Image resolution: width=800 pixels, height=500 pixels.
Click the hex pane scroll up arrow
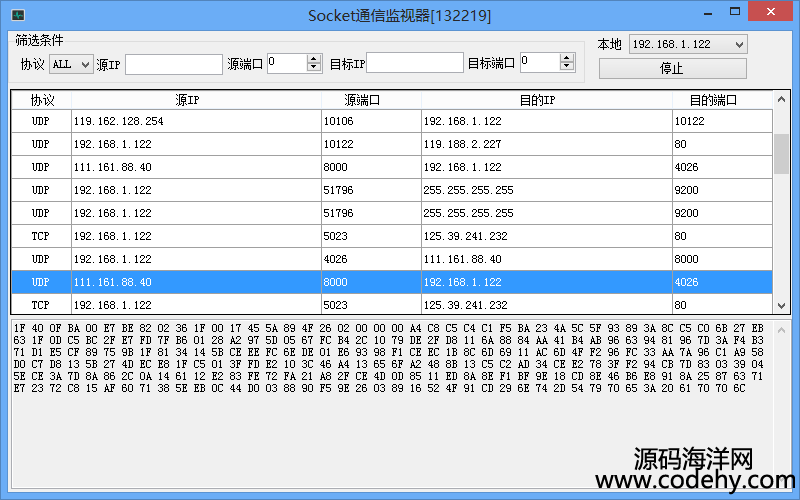pyautogui.click(x=781, y=330)
